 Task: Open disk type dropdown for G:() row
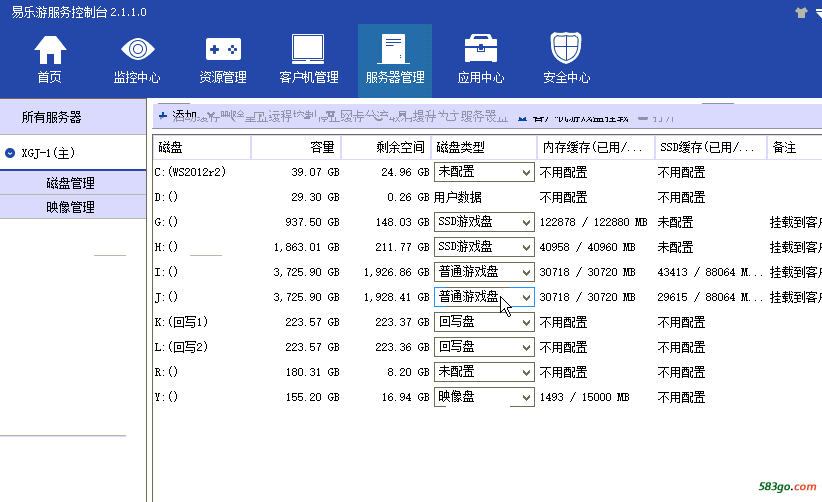pyautogui.click(x=484, y=222)
